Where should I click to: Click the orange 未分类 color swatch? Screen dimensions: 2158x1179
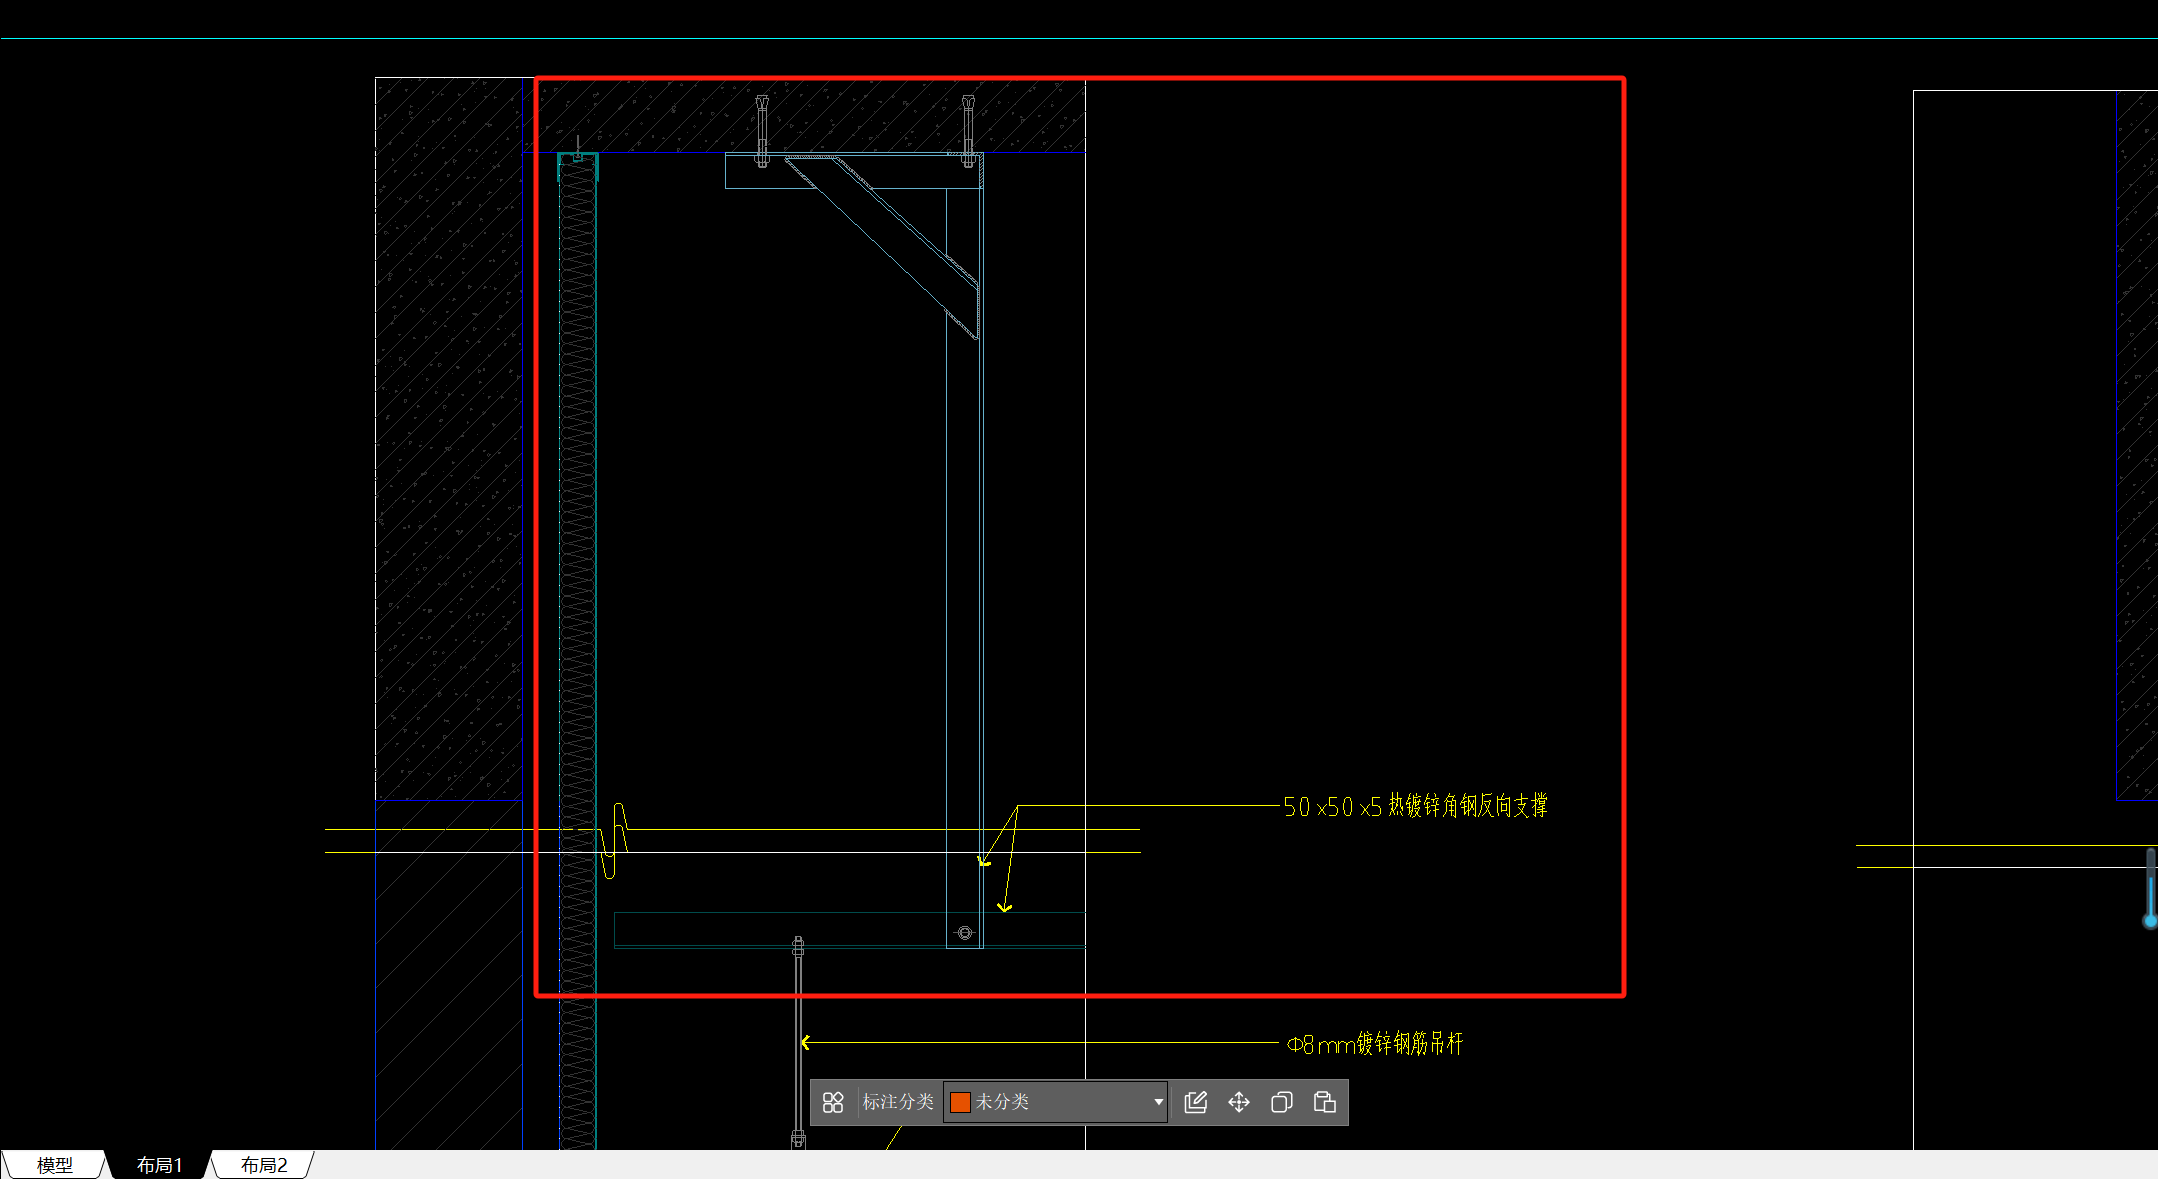click(960, 1102)
